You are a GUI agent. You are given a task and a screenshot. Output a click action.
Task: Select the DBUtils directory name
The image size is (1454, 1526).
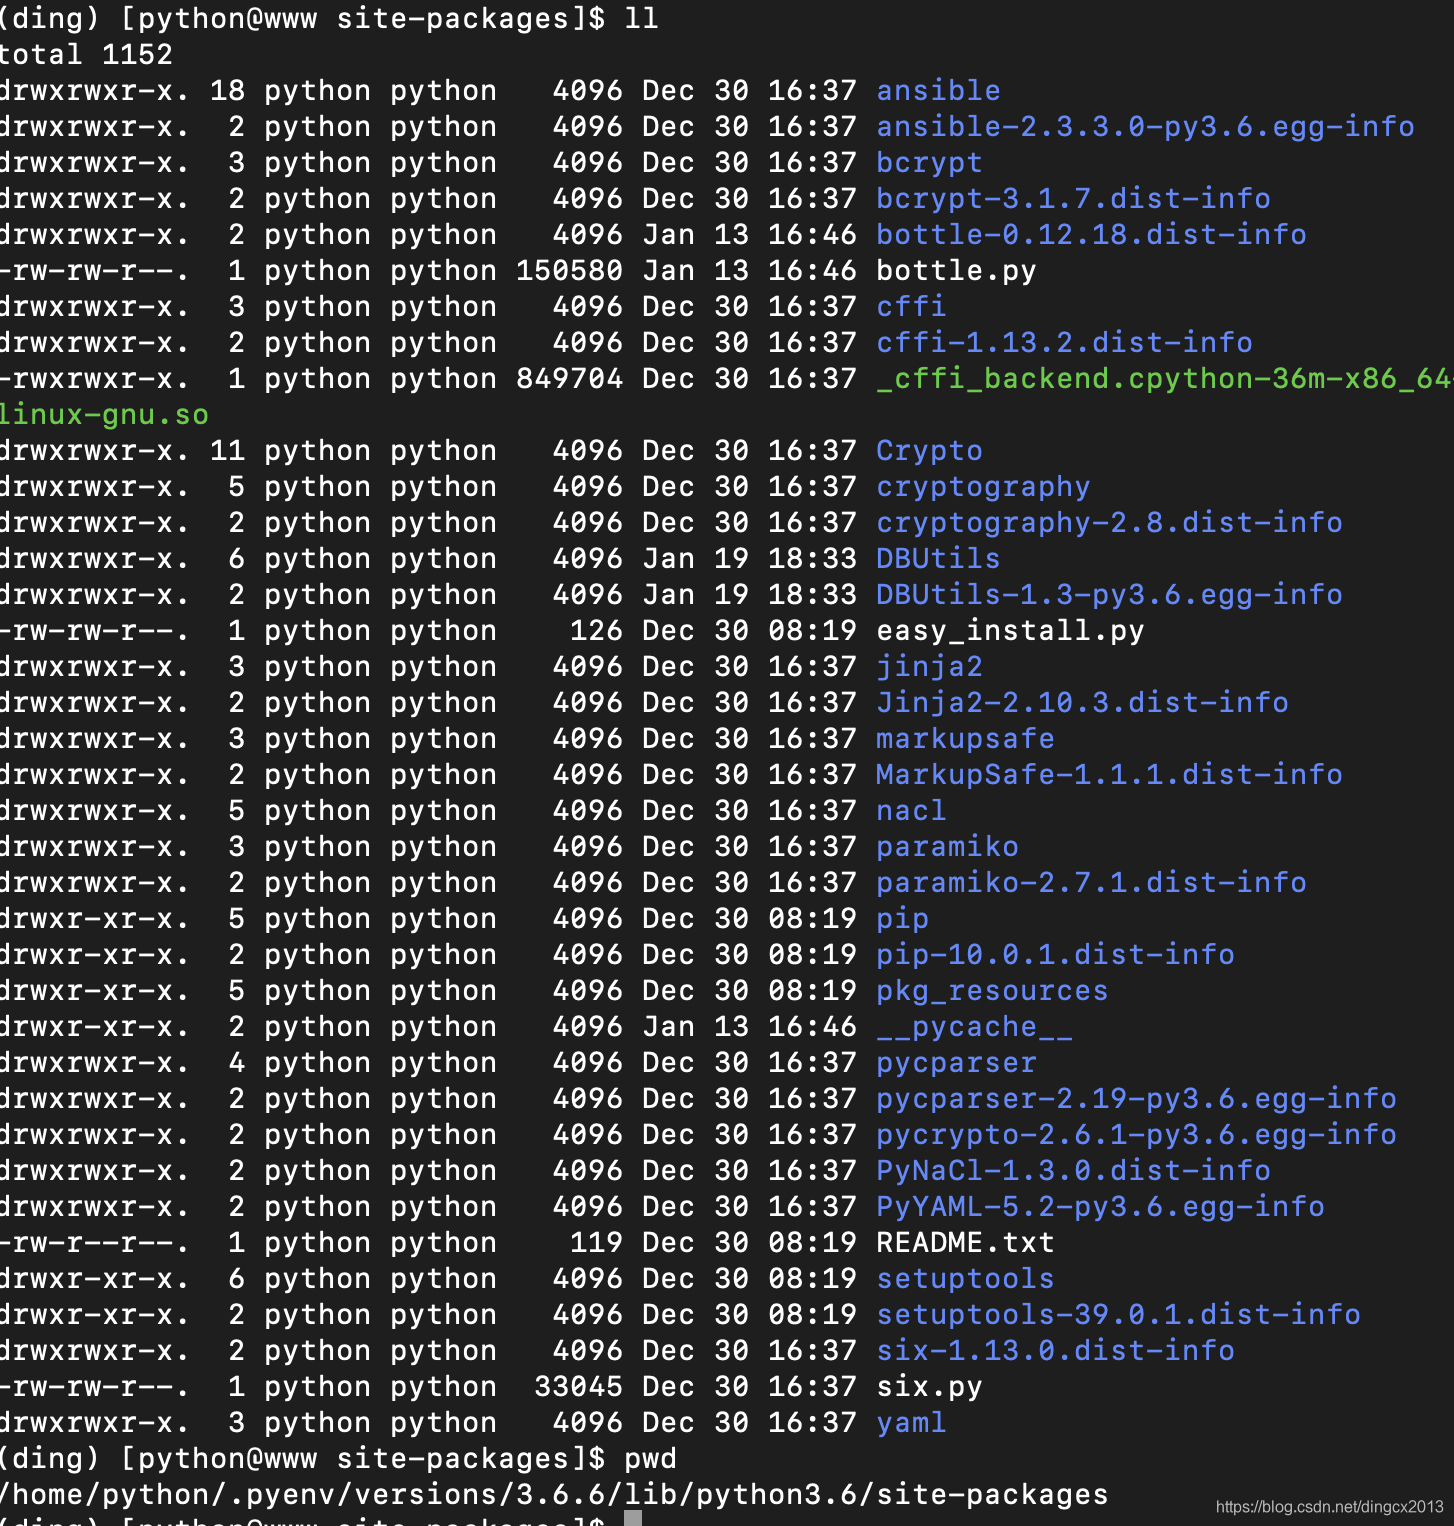tap(938, 559)
